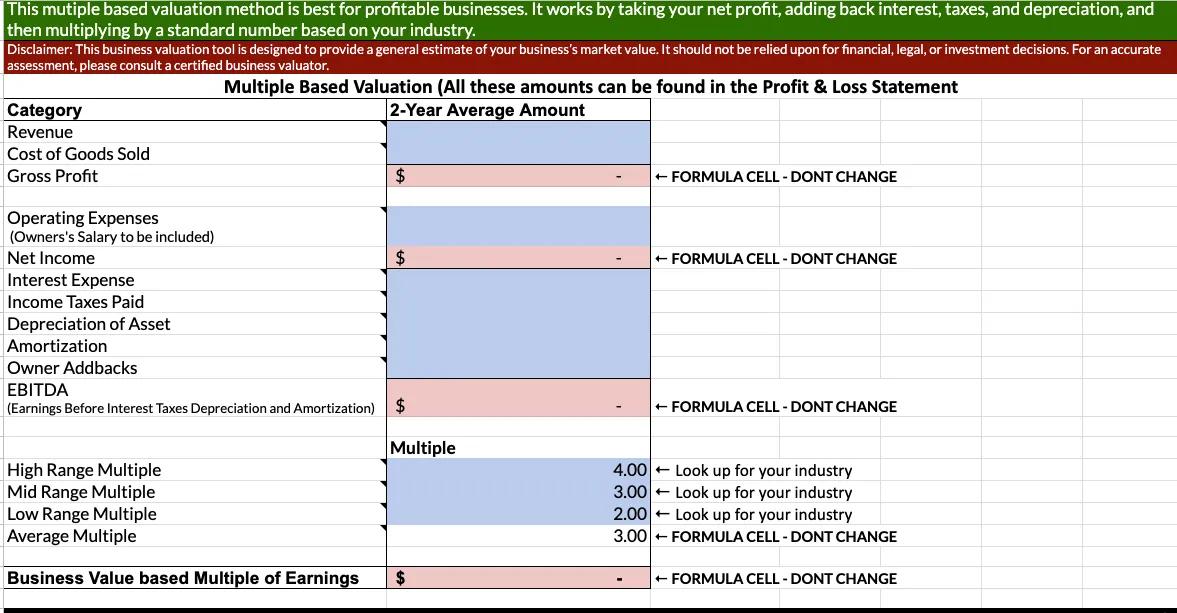Click the Amortization amount input cell

point(518,346)
